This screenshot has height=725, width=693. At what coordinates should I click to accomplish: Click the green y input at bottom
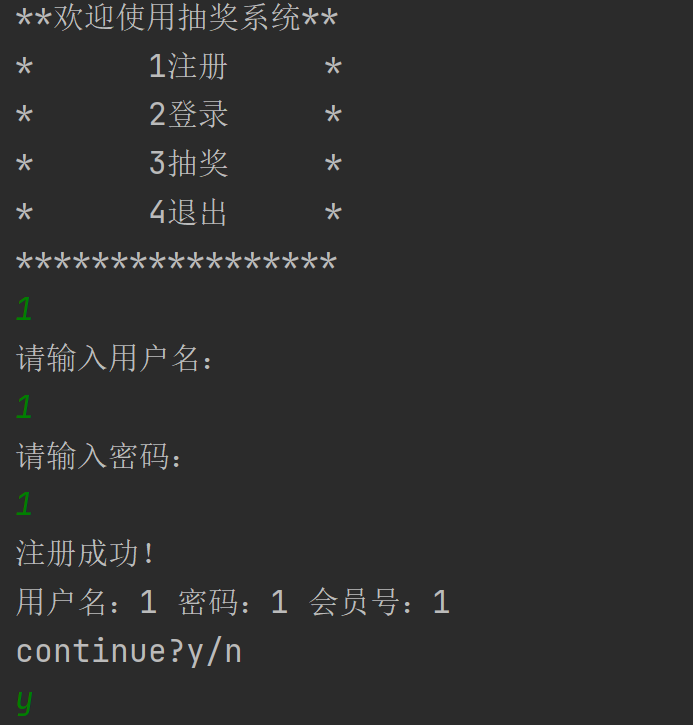click(25, 701)
